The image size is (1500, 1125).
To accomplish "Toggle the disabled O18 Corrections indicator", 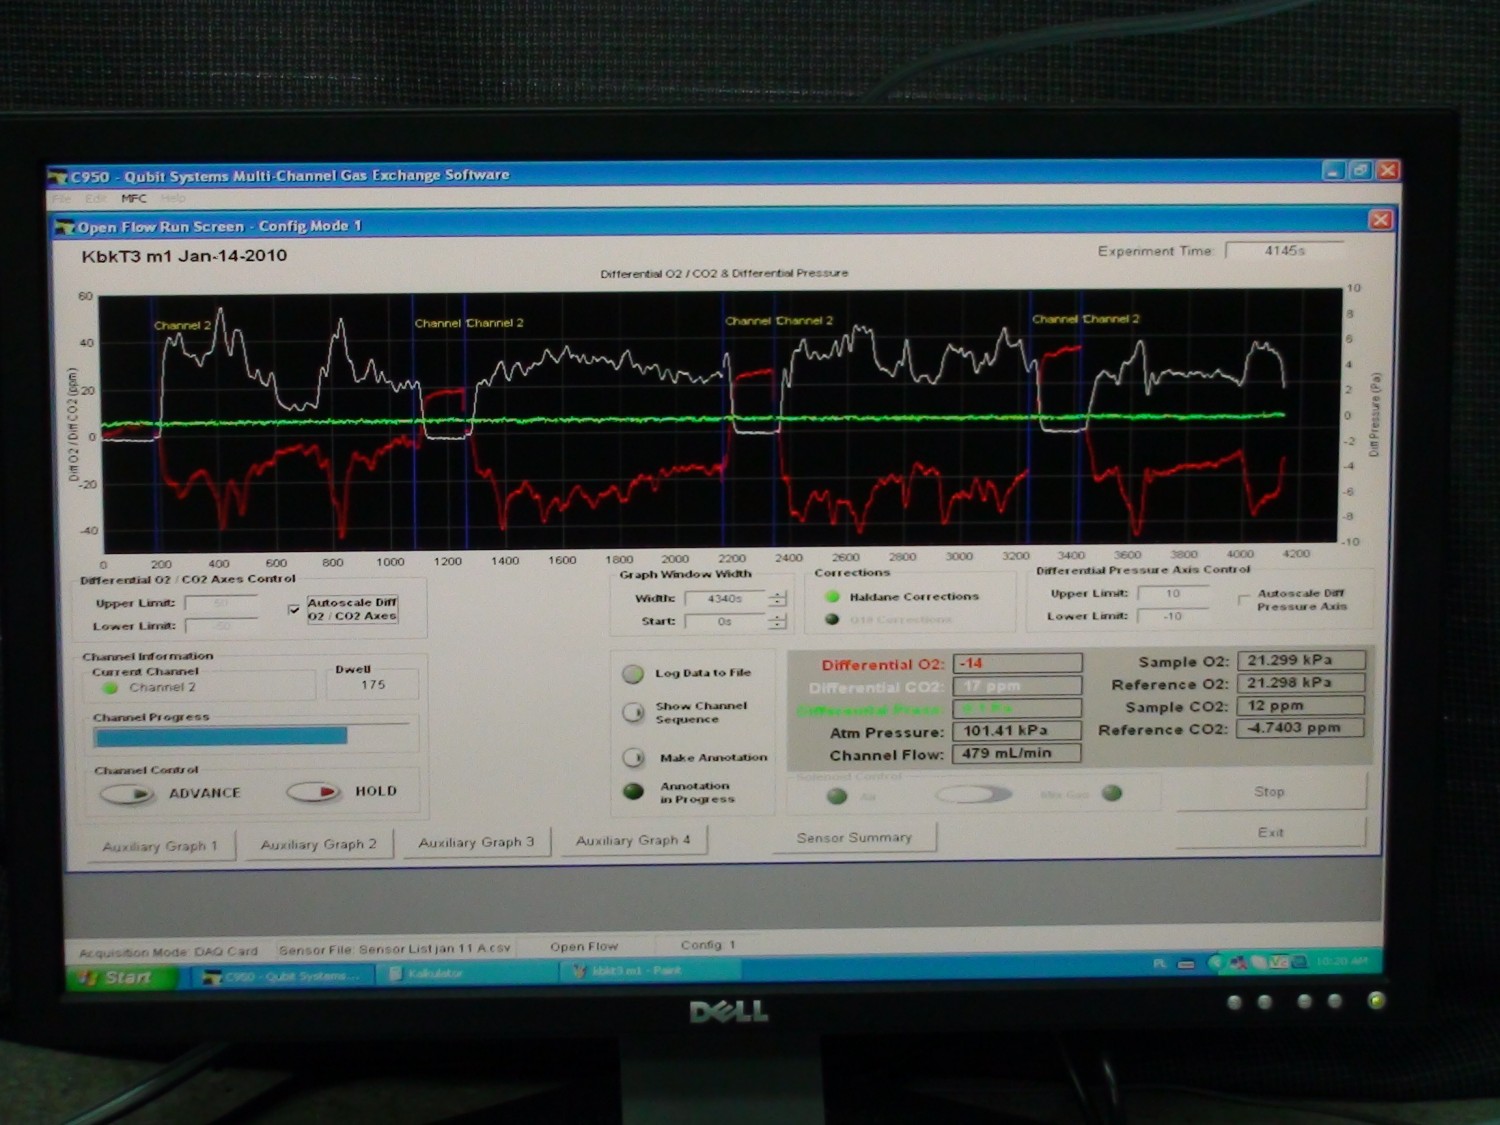I will (832, 619).
